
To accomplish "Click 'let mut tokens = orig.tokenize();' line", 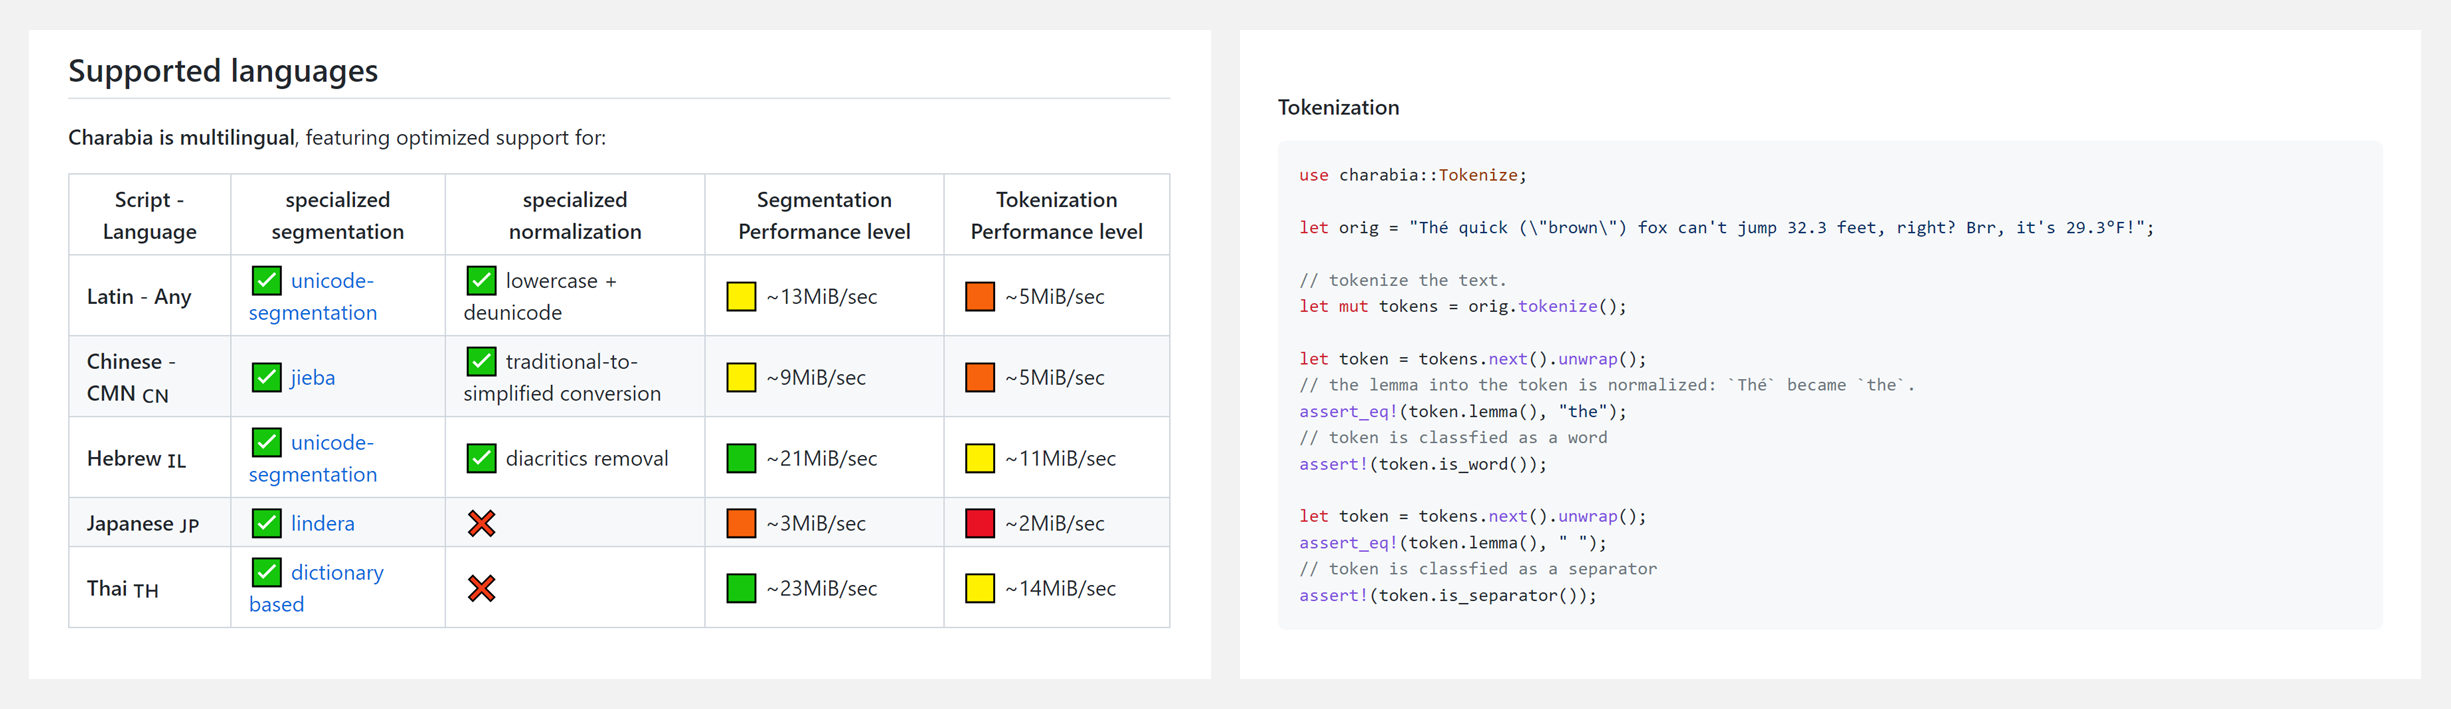I will point(1463,306).
